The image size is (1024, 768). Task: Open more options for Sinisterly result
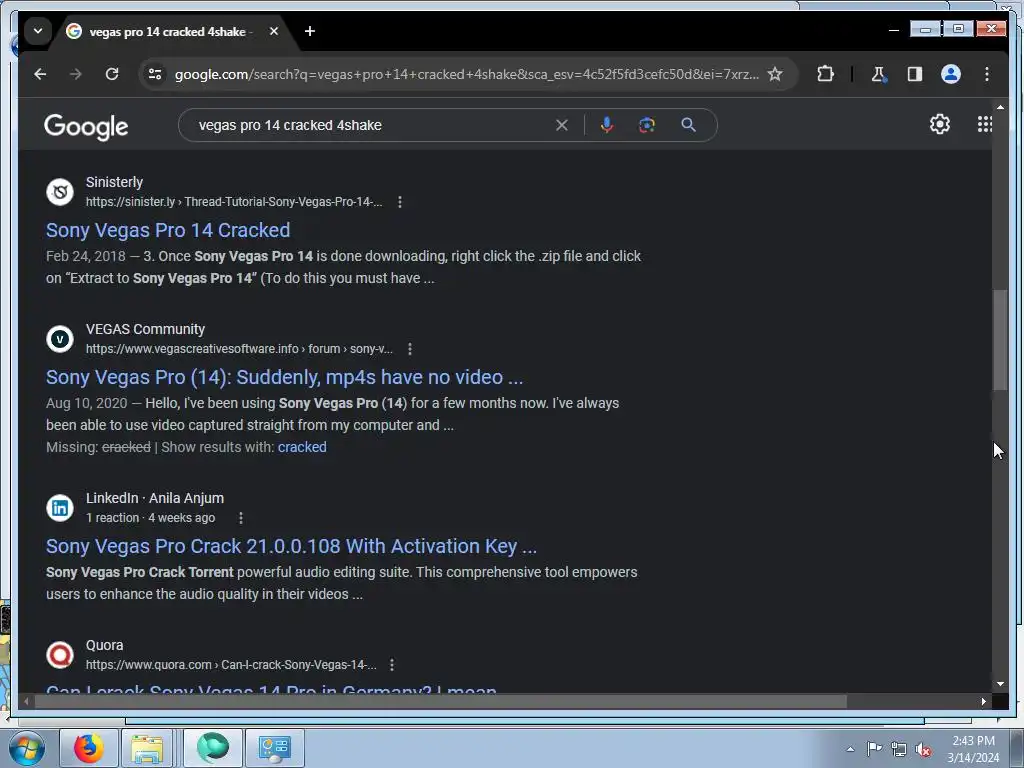pyautogui.click(x=400, y=202)
